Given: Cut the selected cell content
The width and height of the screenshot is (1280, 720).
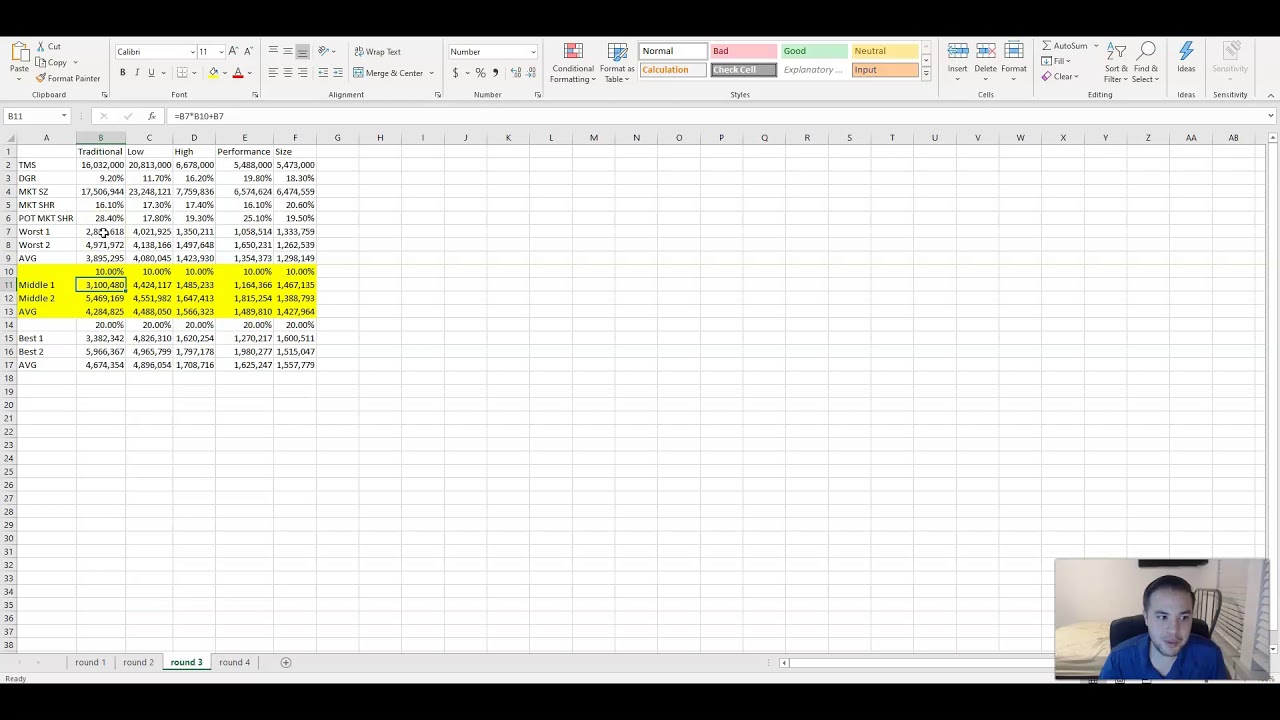Looking at the screenshot, I should (x=48, y=47).
